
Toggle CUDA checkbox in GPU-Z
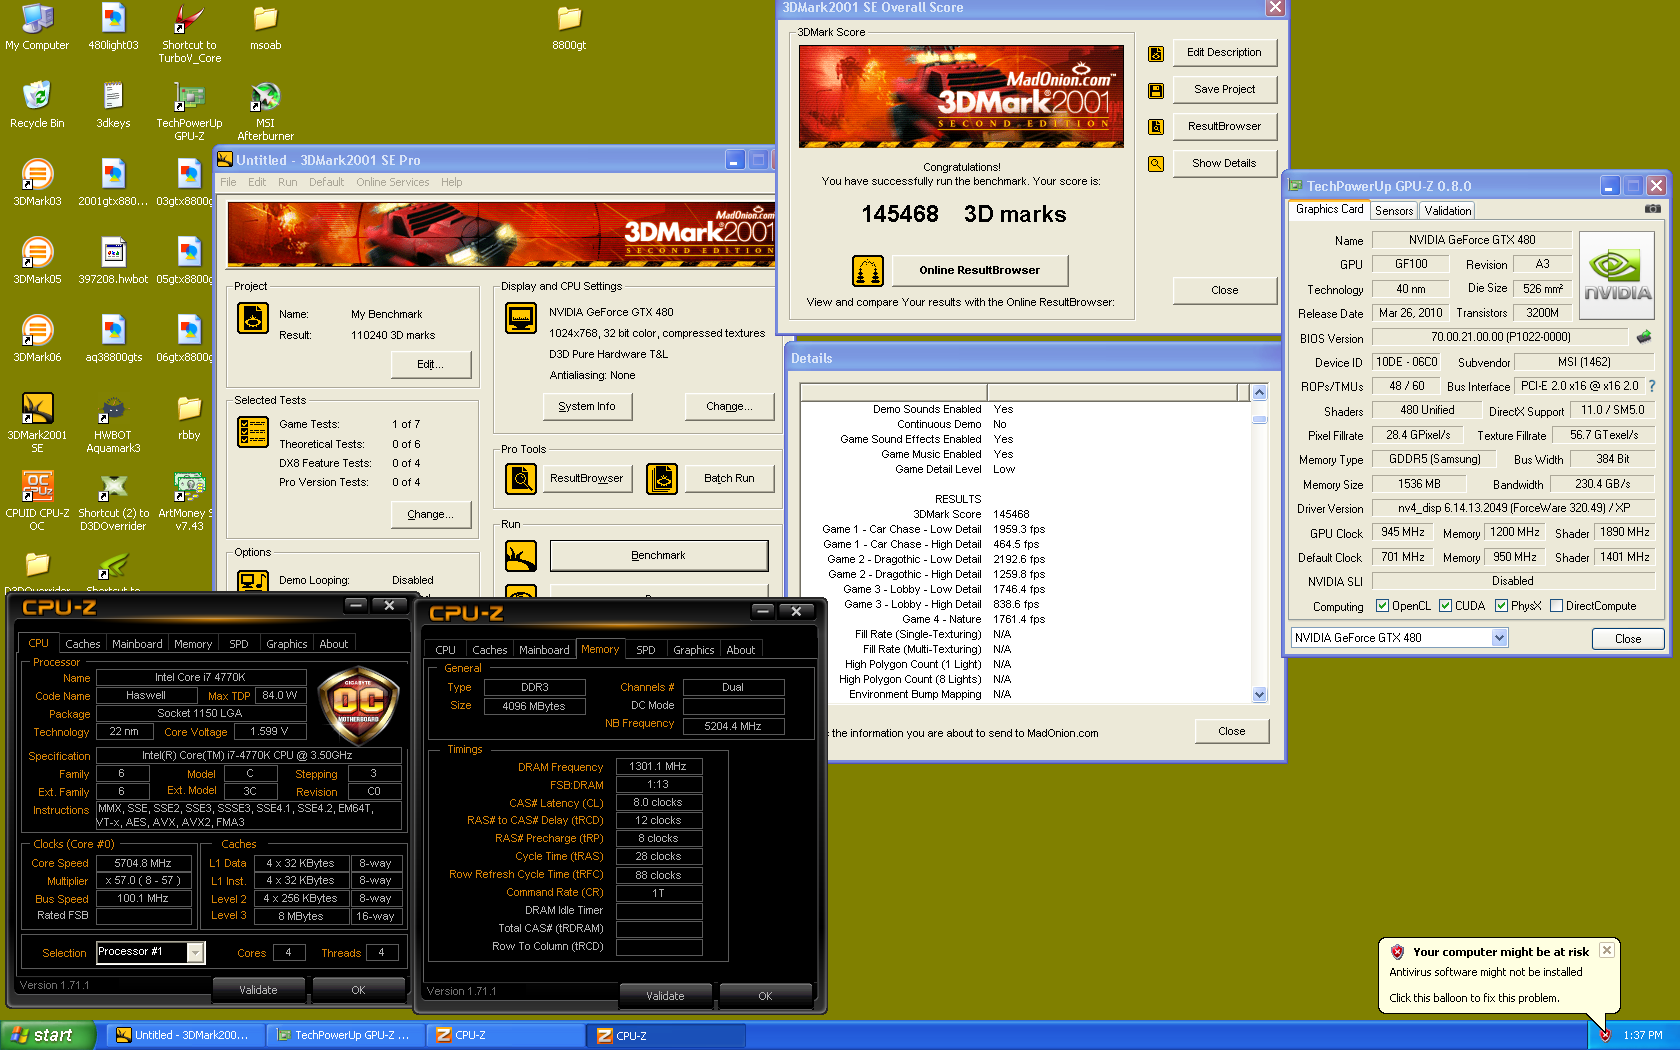pos(1445,606)
